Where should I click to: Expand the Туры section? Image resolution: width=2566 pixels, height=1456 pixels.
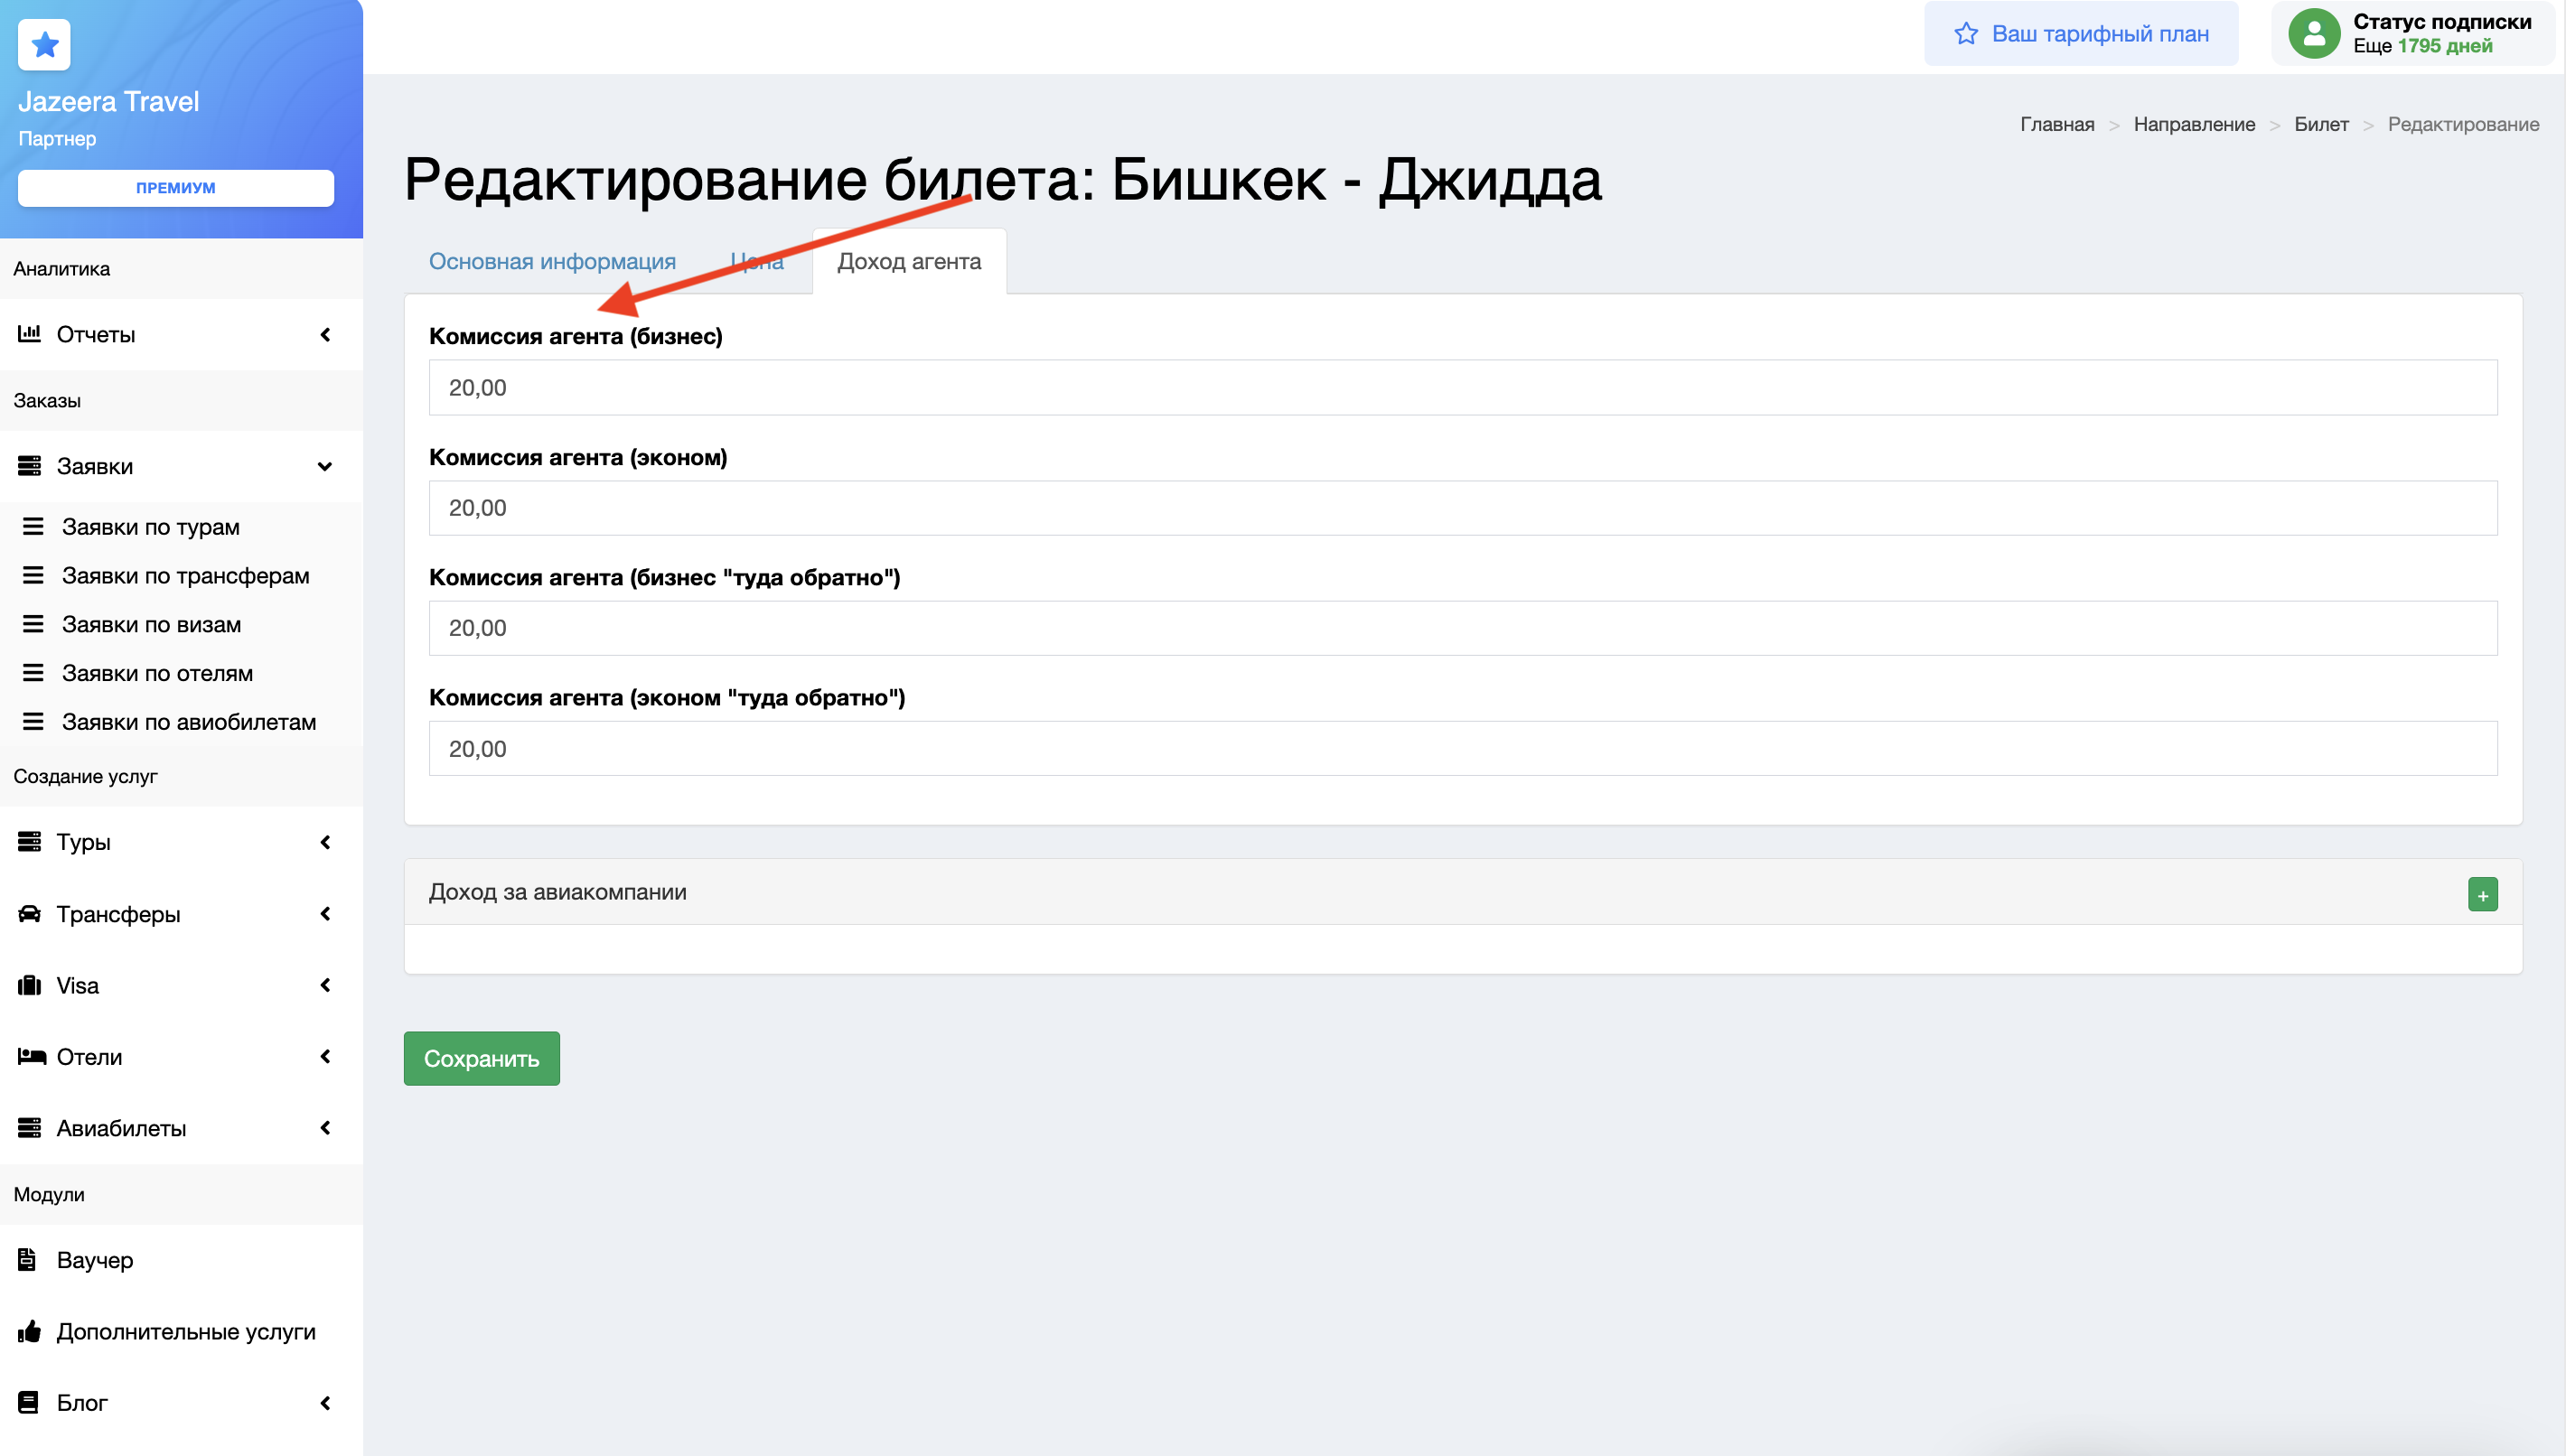coord(325,842)
